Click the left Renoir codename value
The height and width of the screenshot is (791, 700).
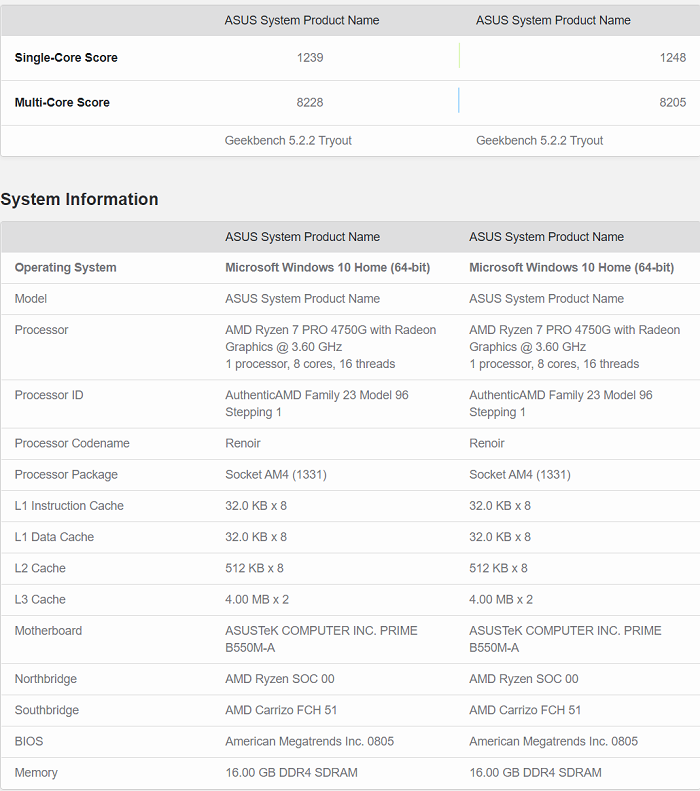point(243,444)
